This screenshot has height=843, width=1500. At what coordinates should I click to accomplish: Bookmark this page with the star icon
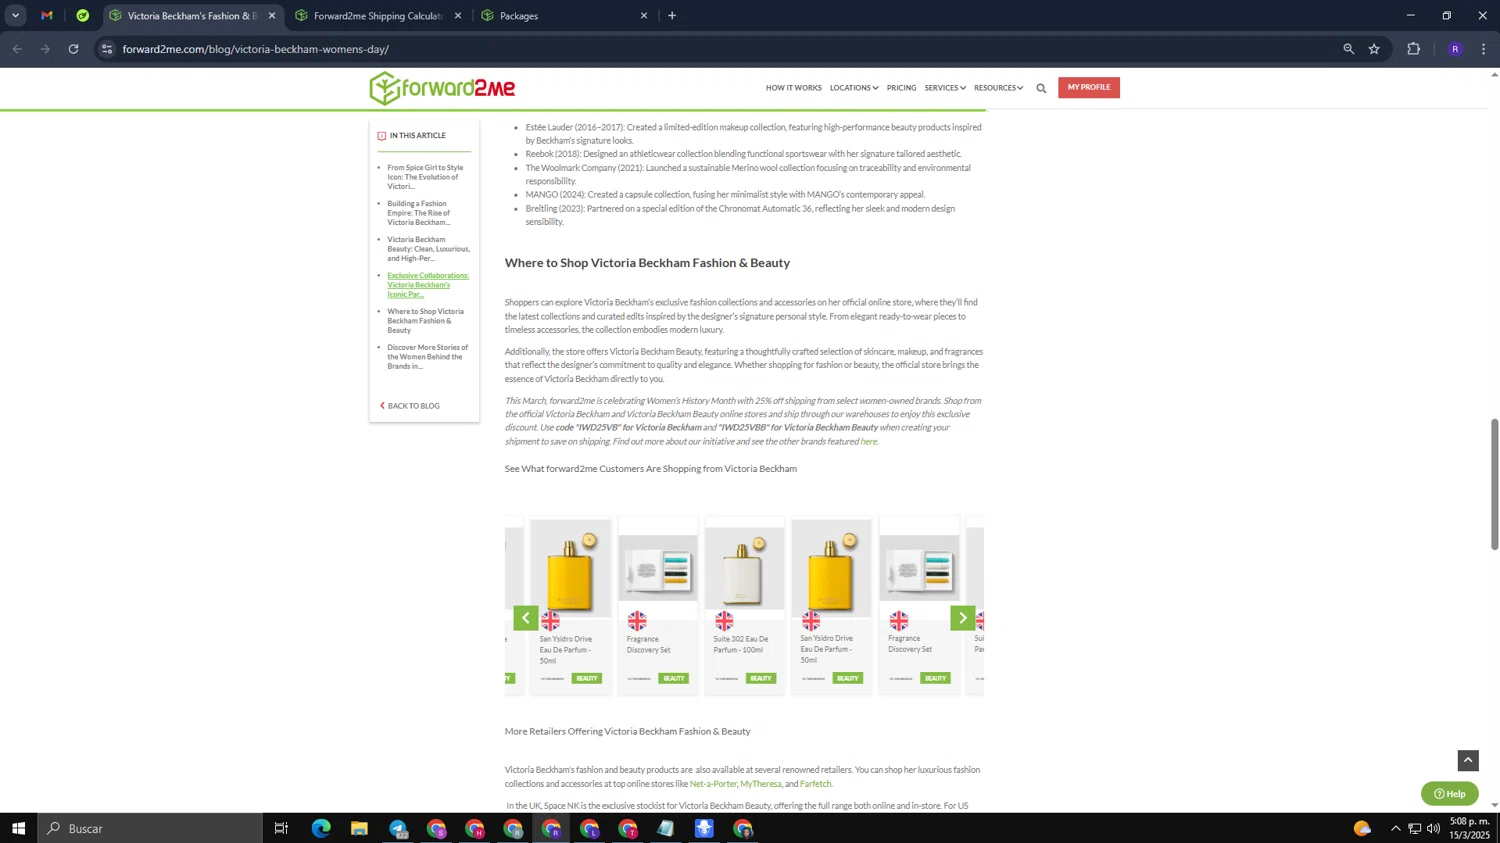1374,49
